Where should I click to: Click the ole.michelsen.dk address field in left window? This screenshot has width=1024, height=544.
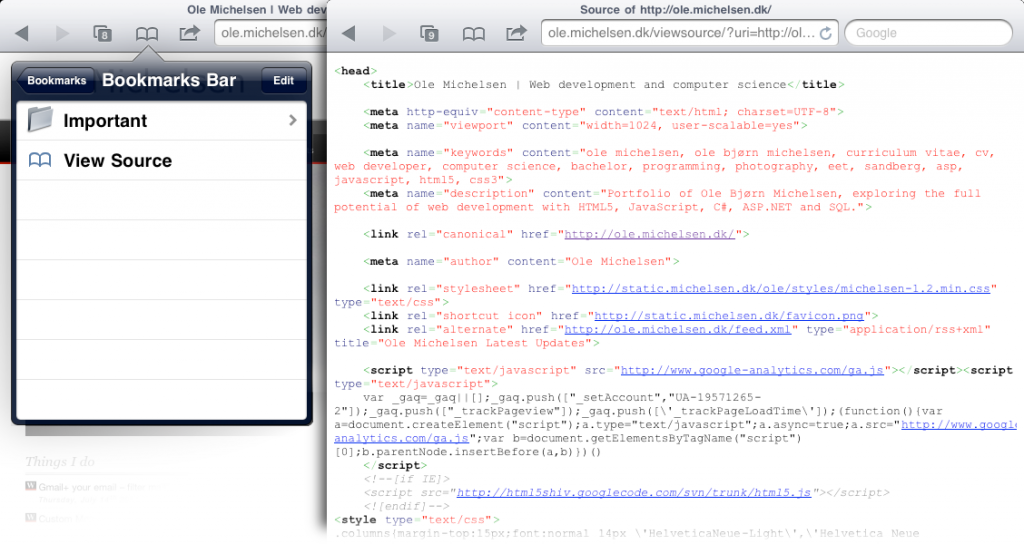tap(271, 33)
